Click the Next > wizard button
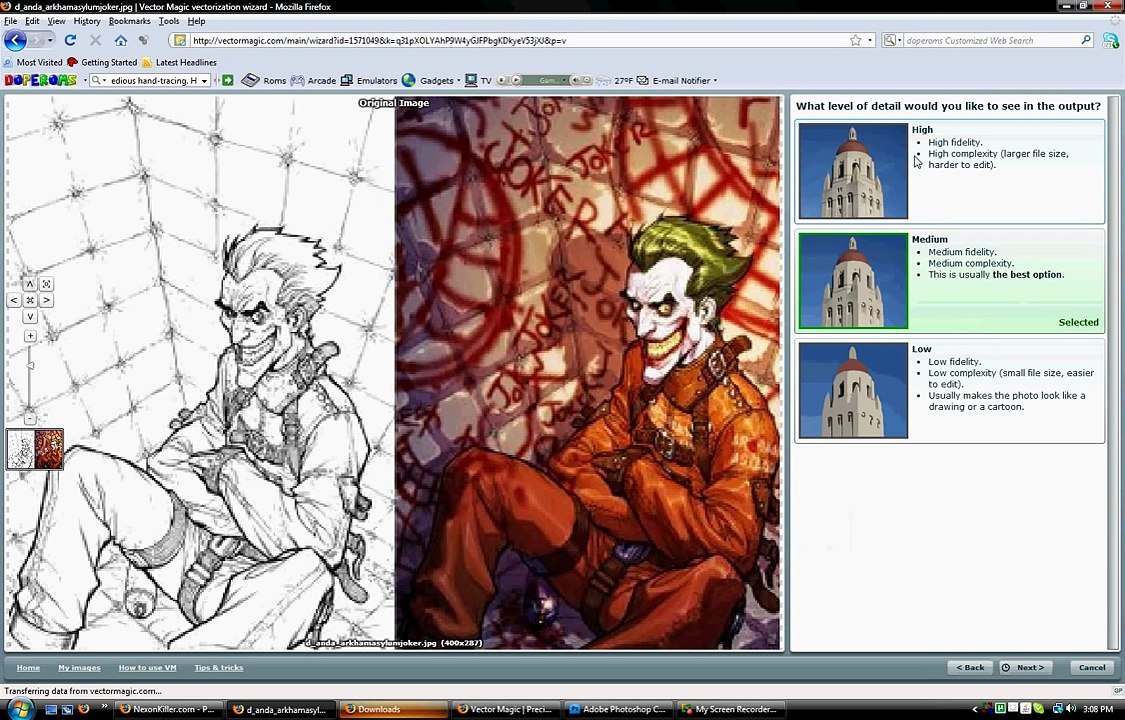 click(x=1025, y=667)
